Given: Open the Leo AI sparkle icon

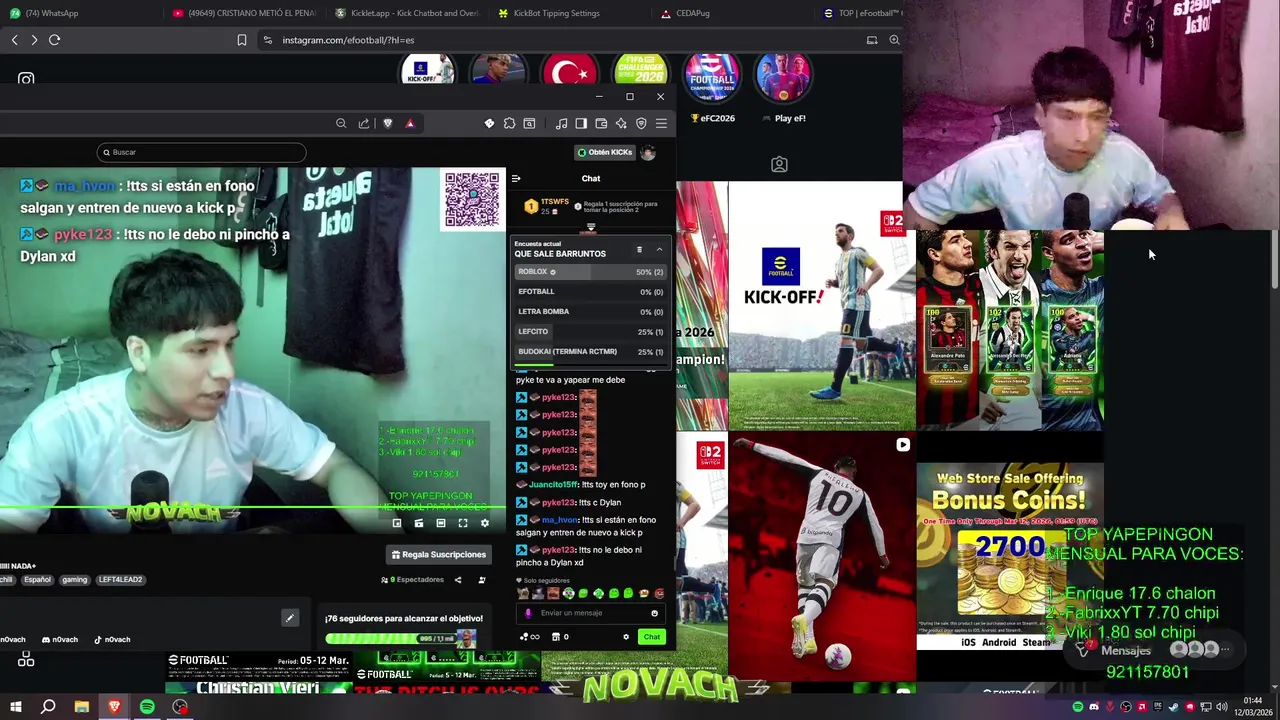Looking at the screenshot, I should click(621, 123).
